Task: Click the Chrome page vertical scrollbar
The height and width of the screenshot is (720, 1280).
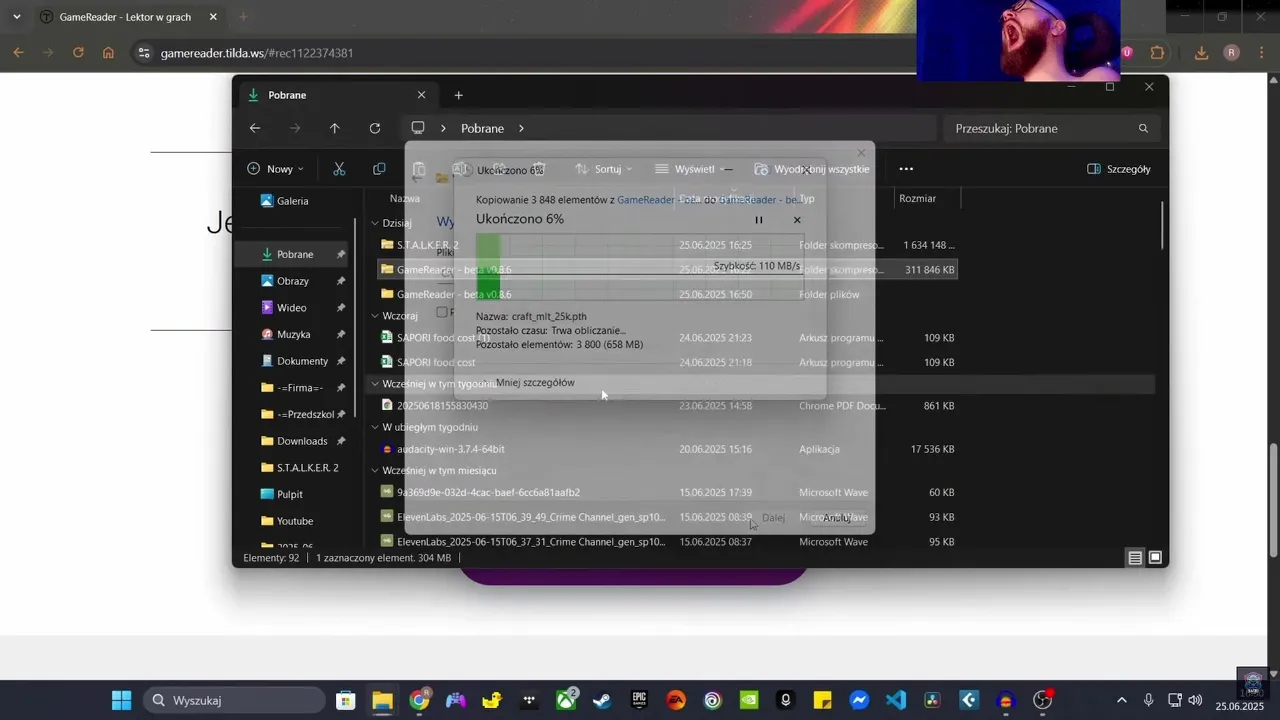Action: pyautogui.click(x=1273, y=500)
